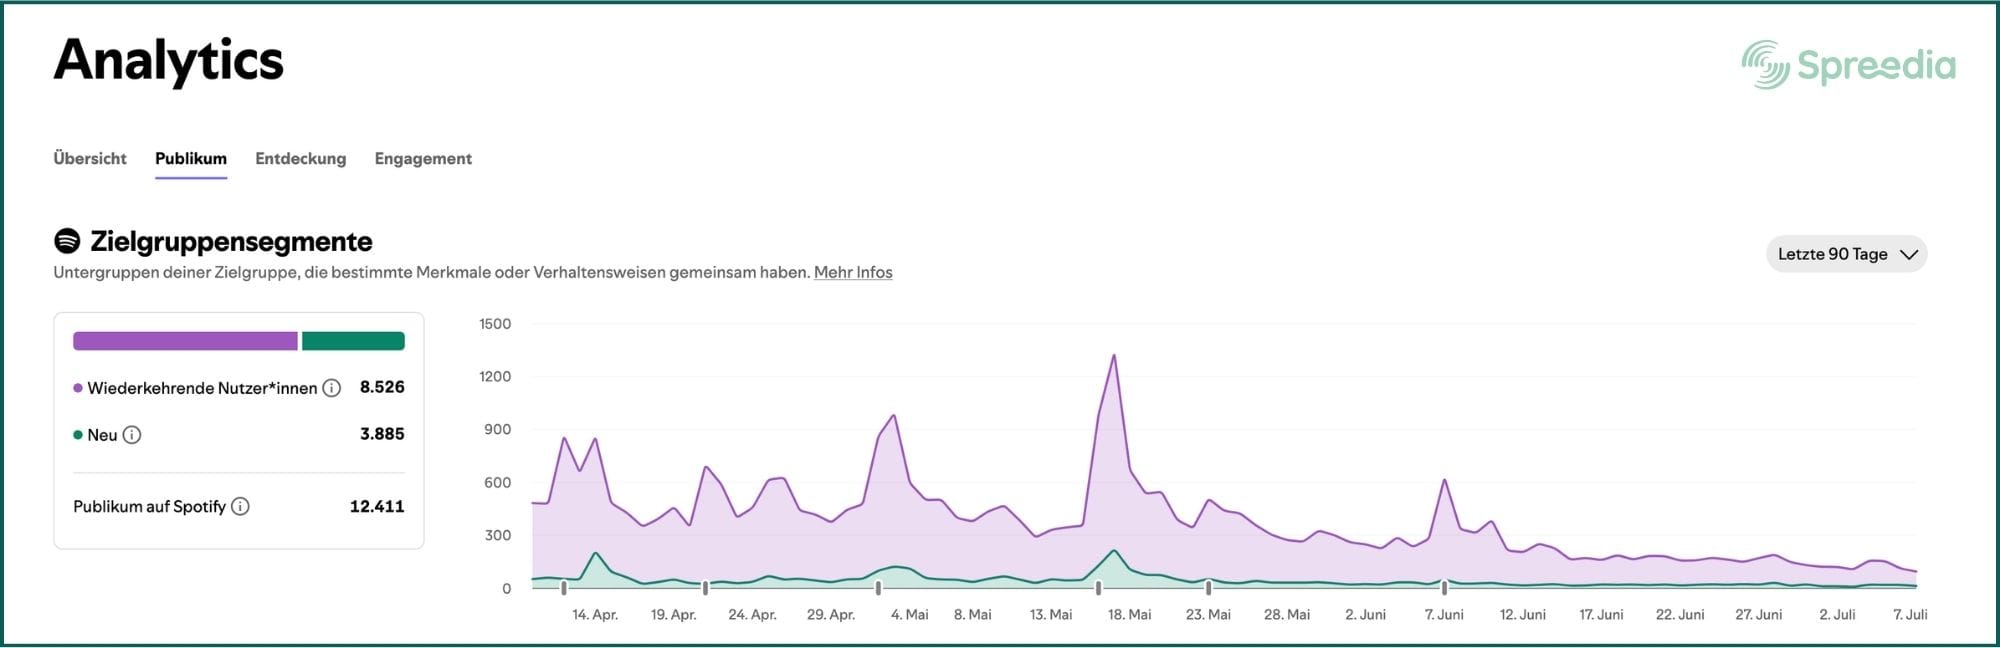This screenshot has width=2000, height=648.
Task: Click the 24. Apr. date label
Action: coord(752,615)
